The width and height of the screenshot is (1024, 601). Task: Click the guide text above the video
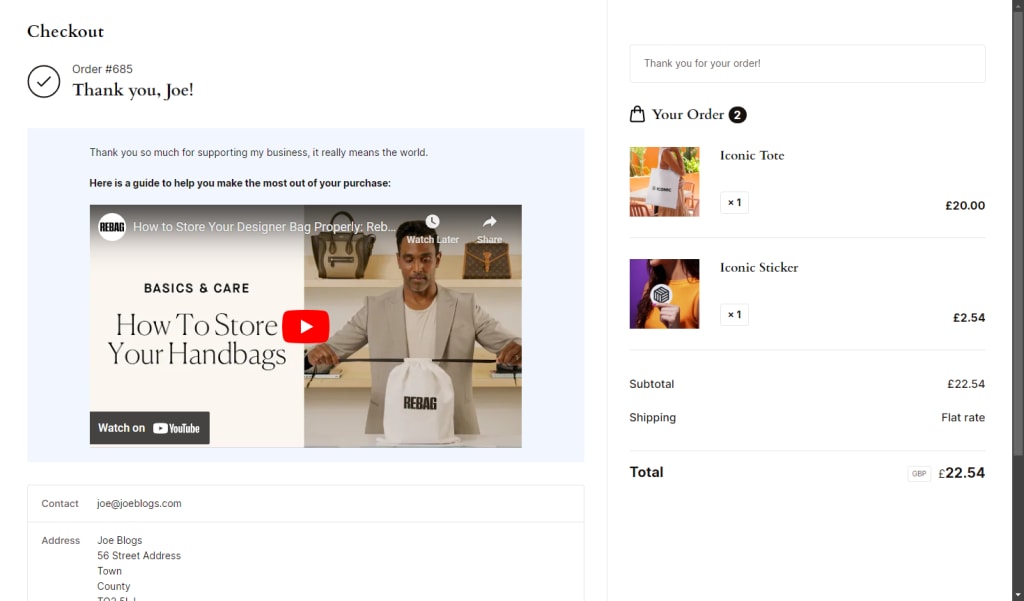(240, 184)
